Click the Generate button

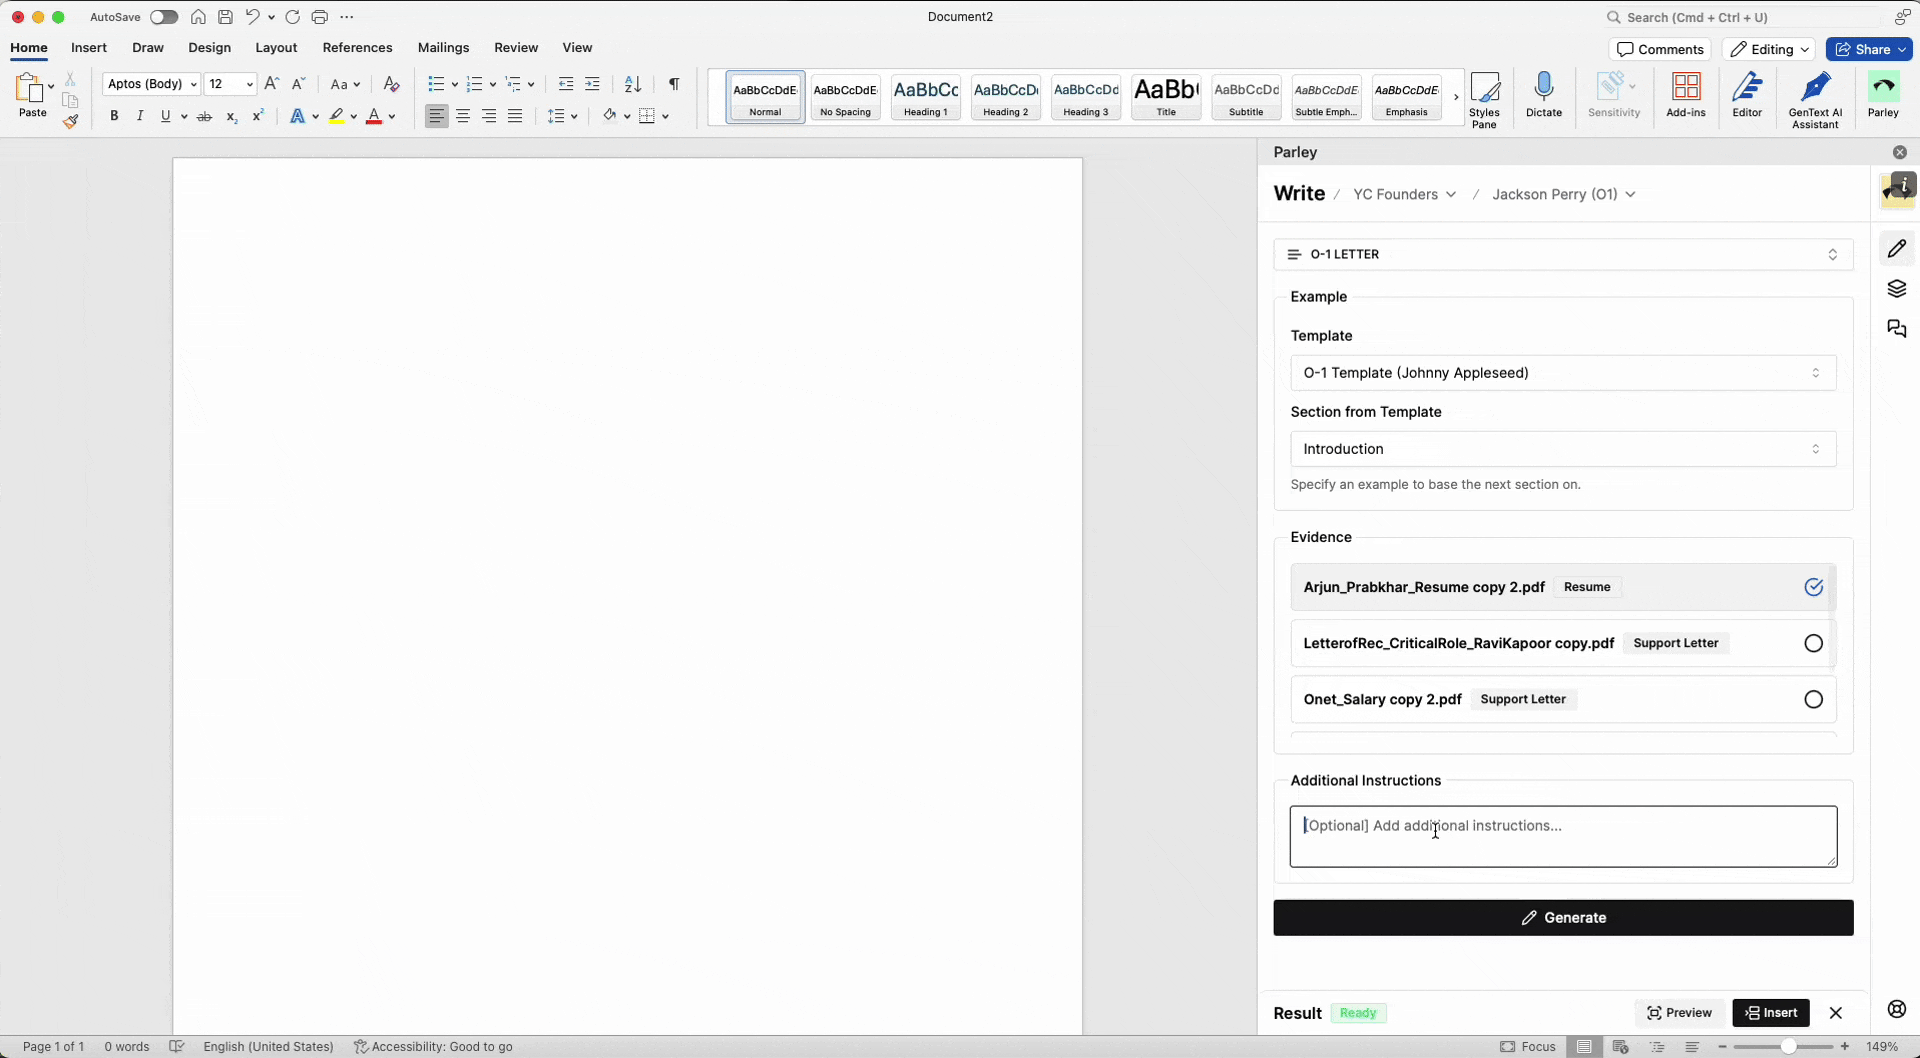[x=1562, y=918]
